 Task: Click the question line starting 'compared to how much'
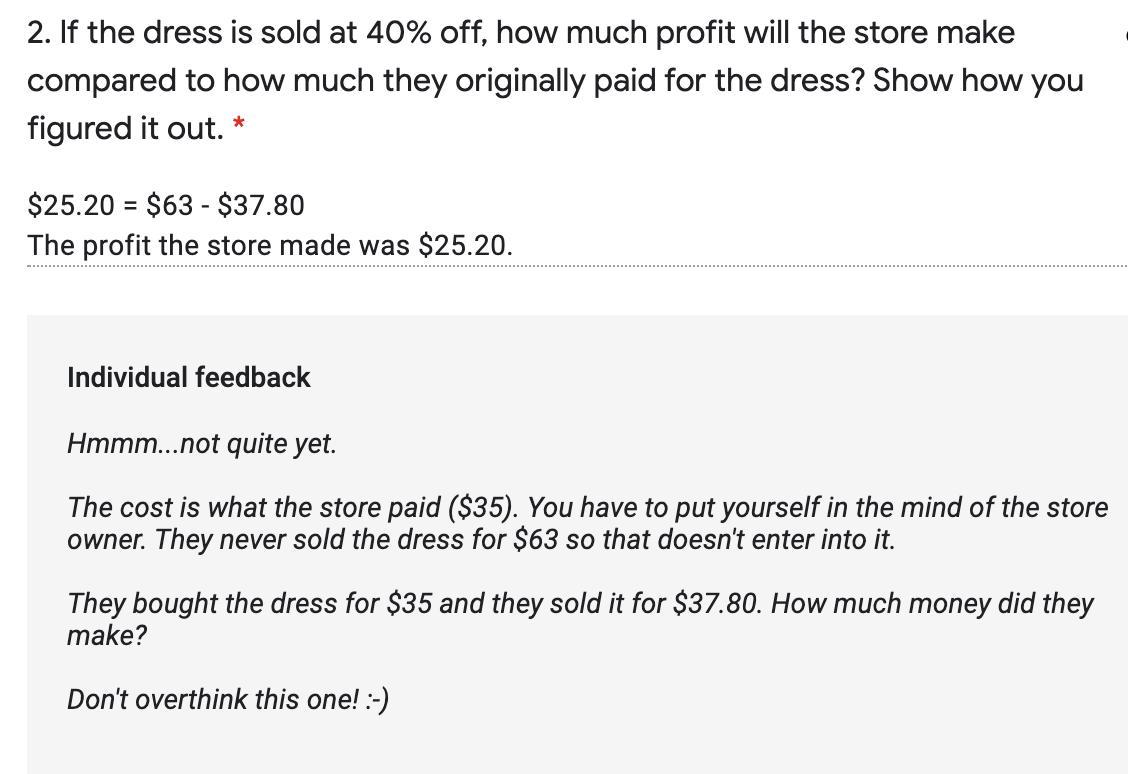[x=554, y=81]
